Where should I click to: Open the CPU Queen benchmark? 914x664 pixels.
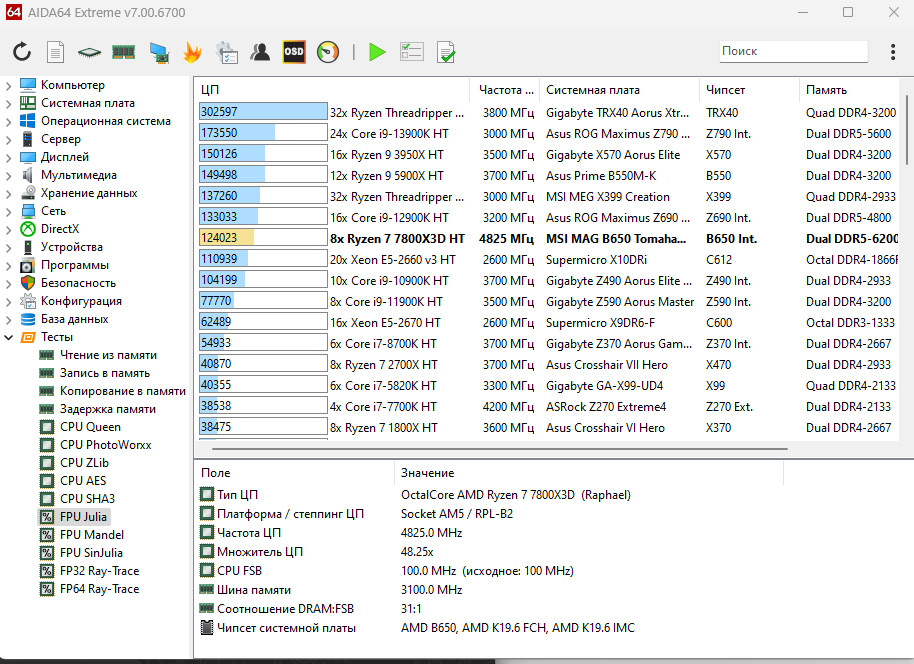coord(90,427)
